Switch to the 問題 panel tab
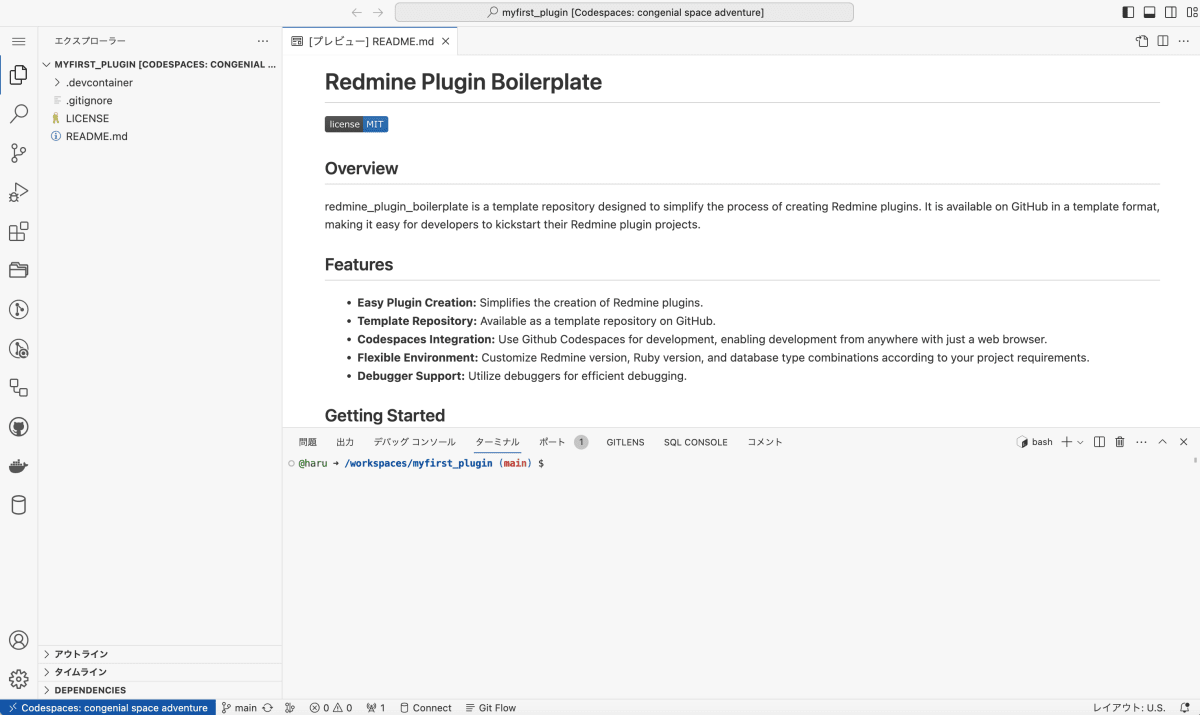This screenshot has height=715, width=1200. pos(307,442)
